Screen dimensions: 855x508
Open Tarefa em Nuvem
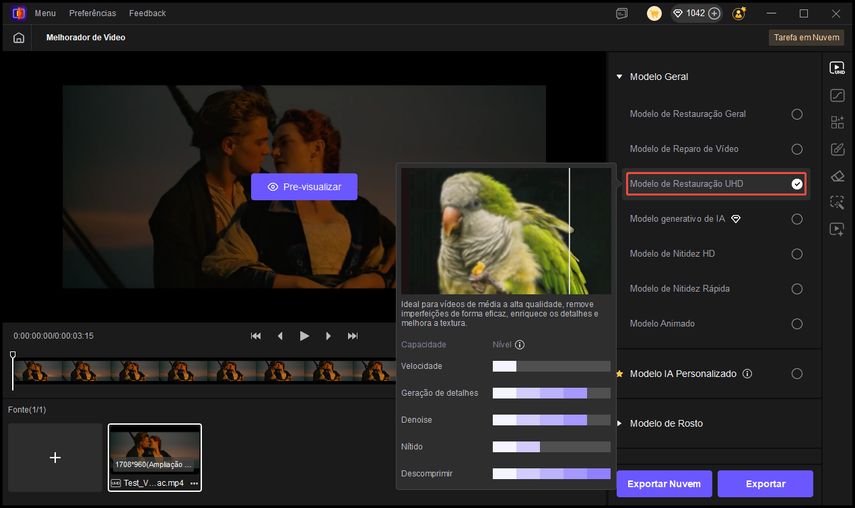click(806, 38)
